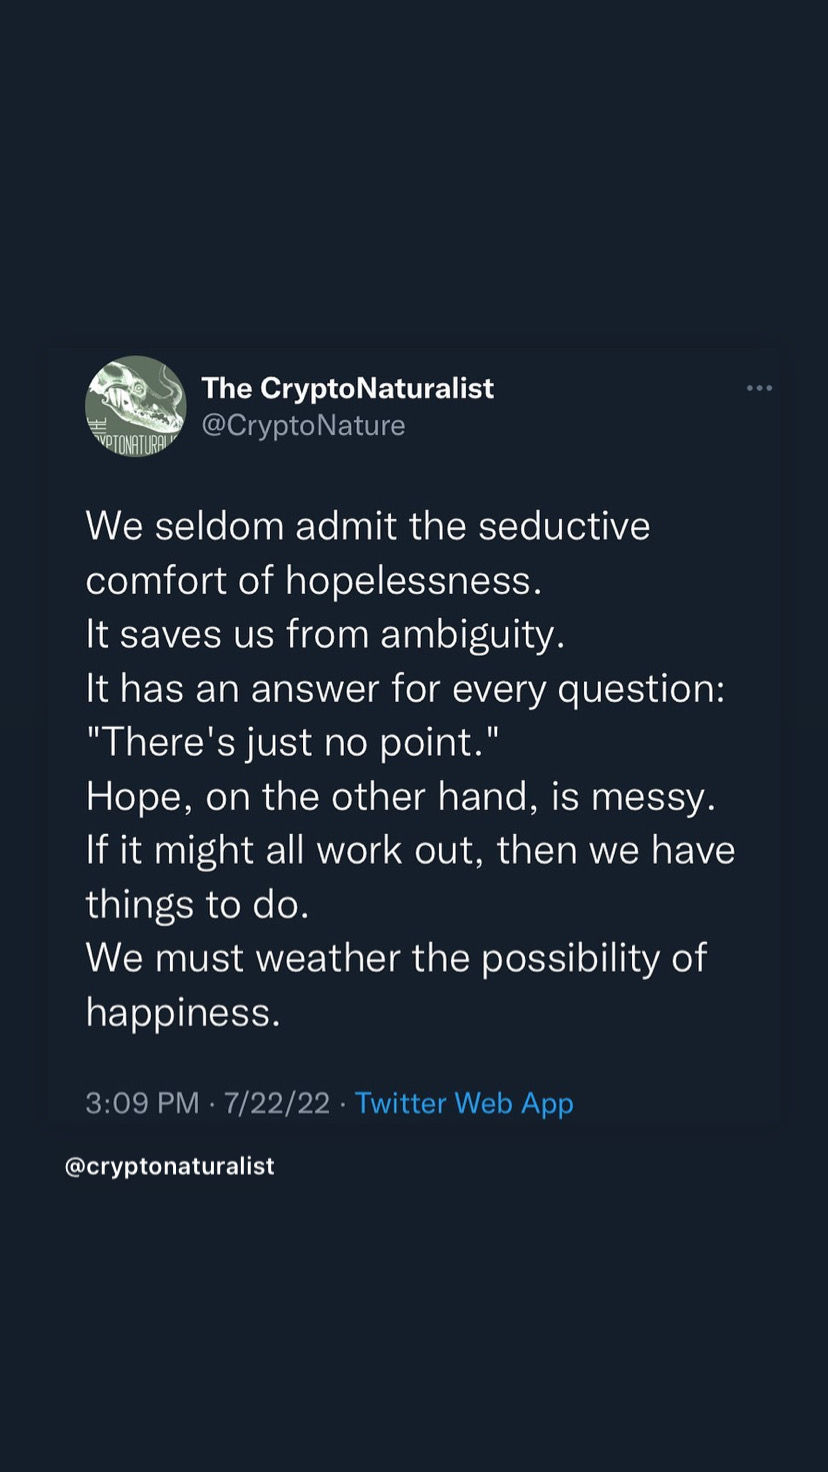This screenshot has width=828, height=1472.
Task: Click the word "seductive" in the tweet
Action: pos(564,526)
